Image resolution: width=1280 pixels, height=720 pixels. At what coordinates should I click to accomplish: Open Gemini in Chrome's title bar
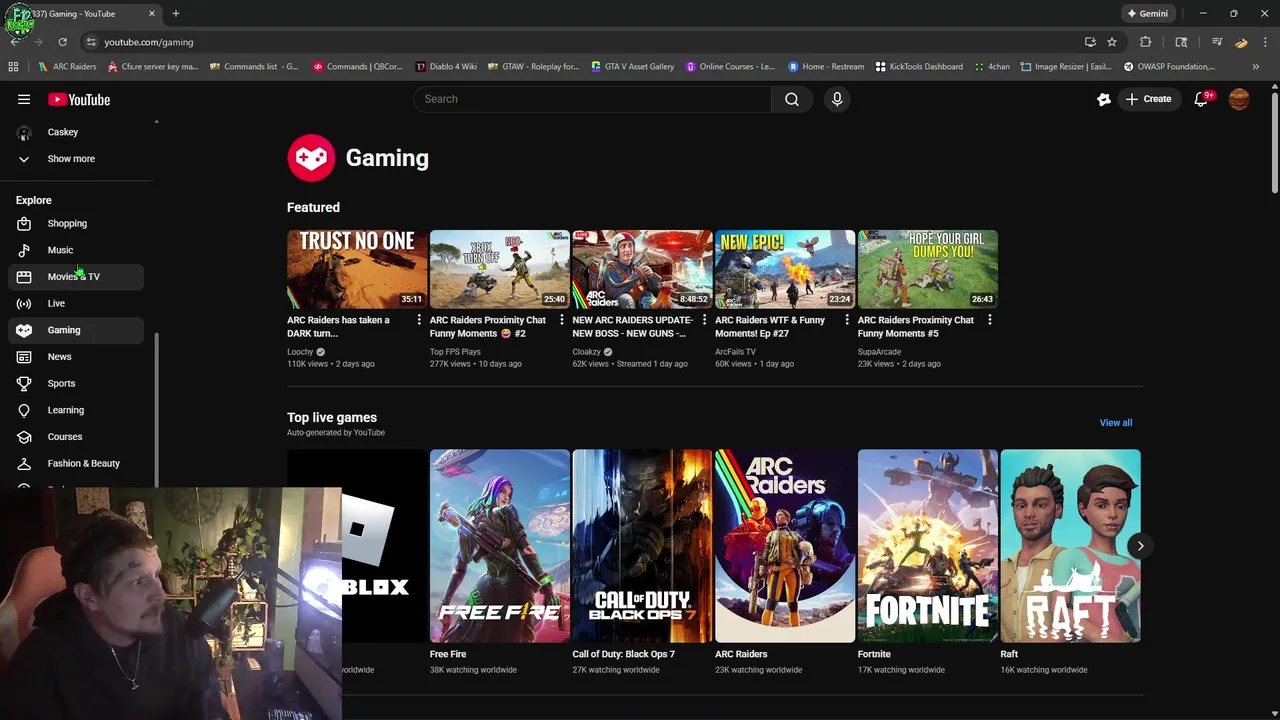coord(1148,14)
